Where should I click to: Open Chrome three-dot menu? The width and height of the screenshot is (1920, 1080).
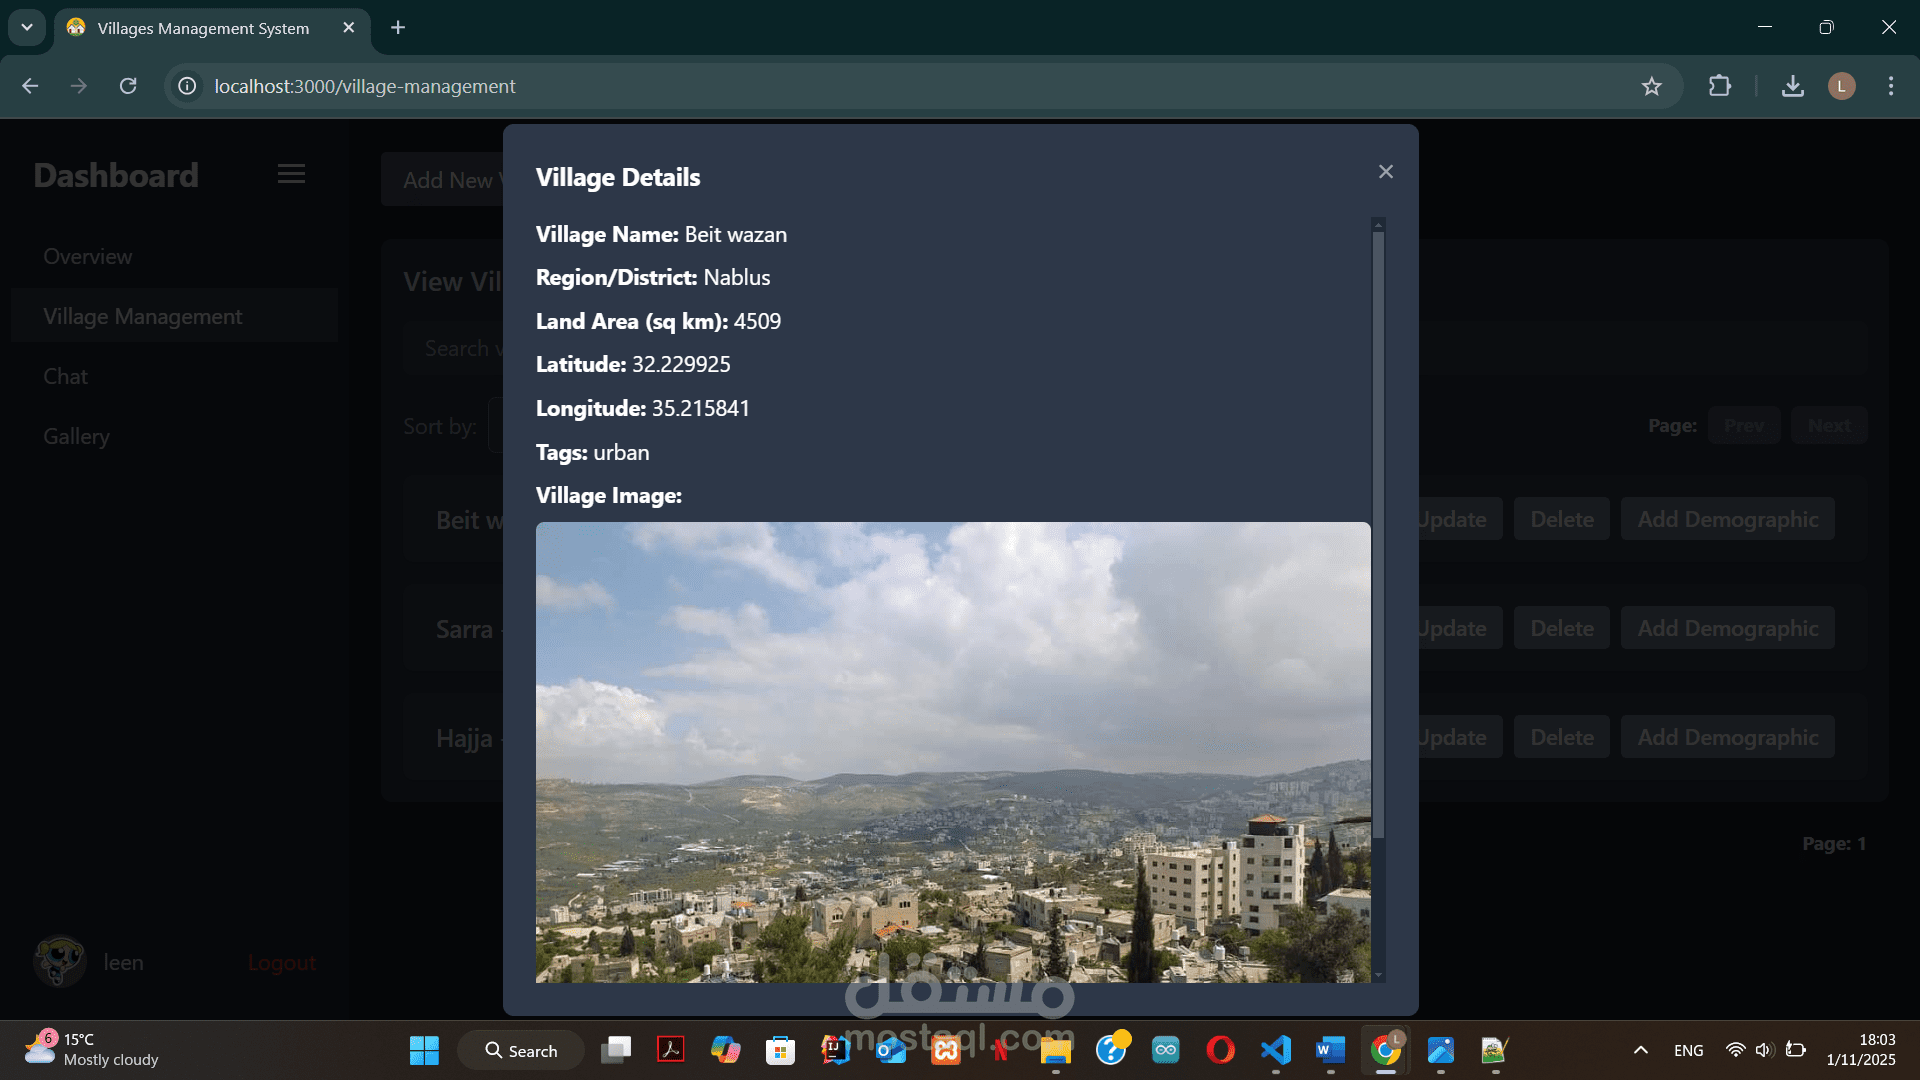coord(1890,86)
